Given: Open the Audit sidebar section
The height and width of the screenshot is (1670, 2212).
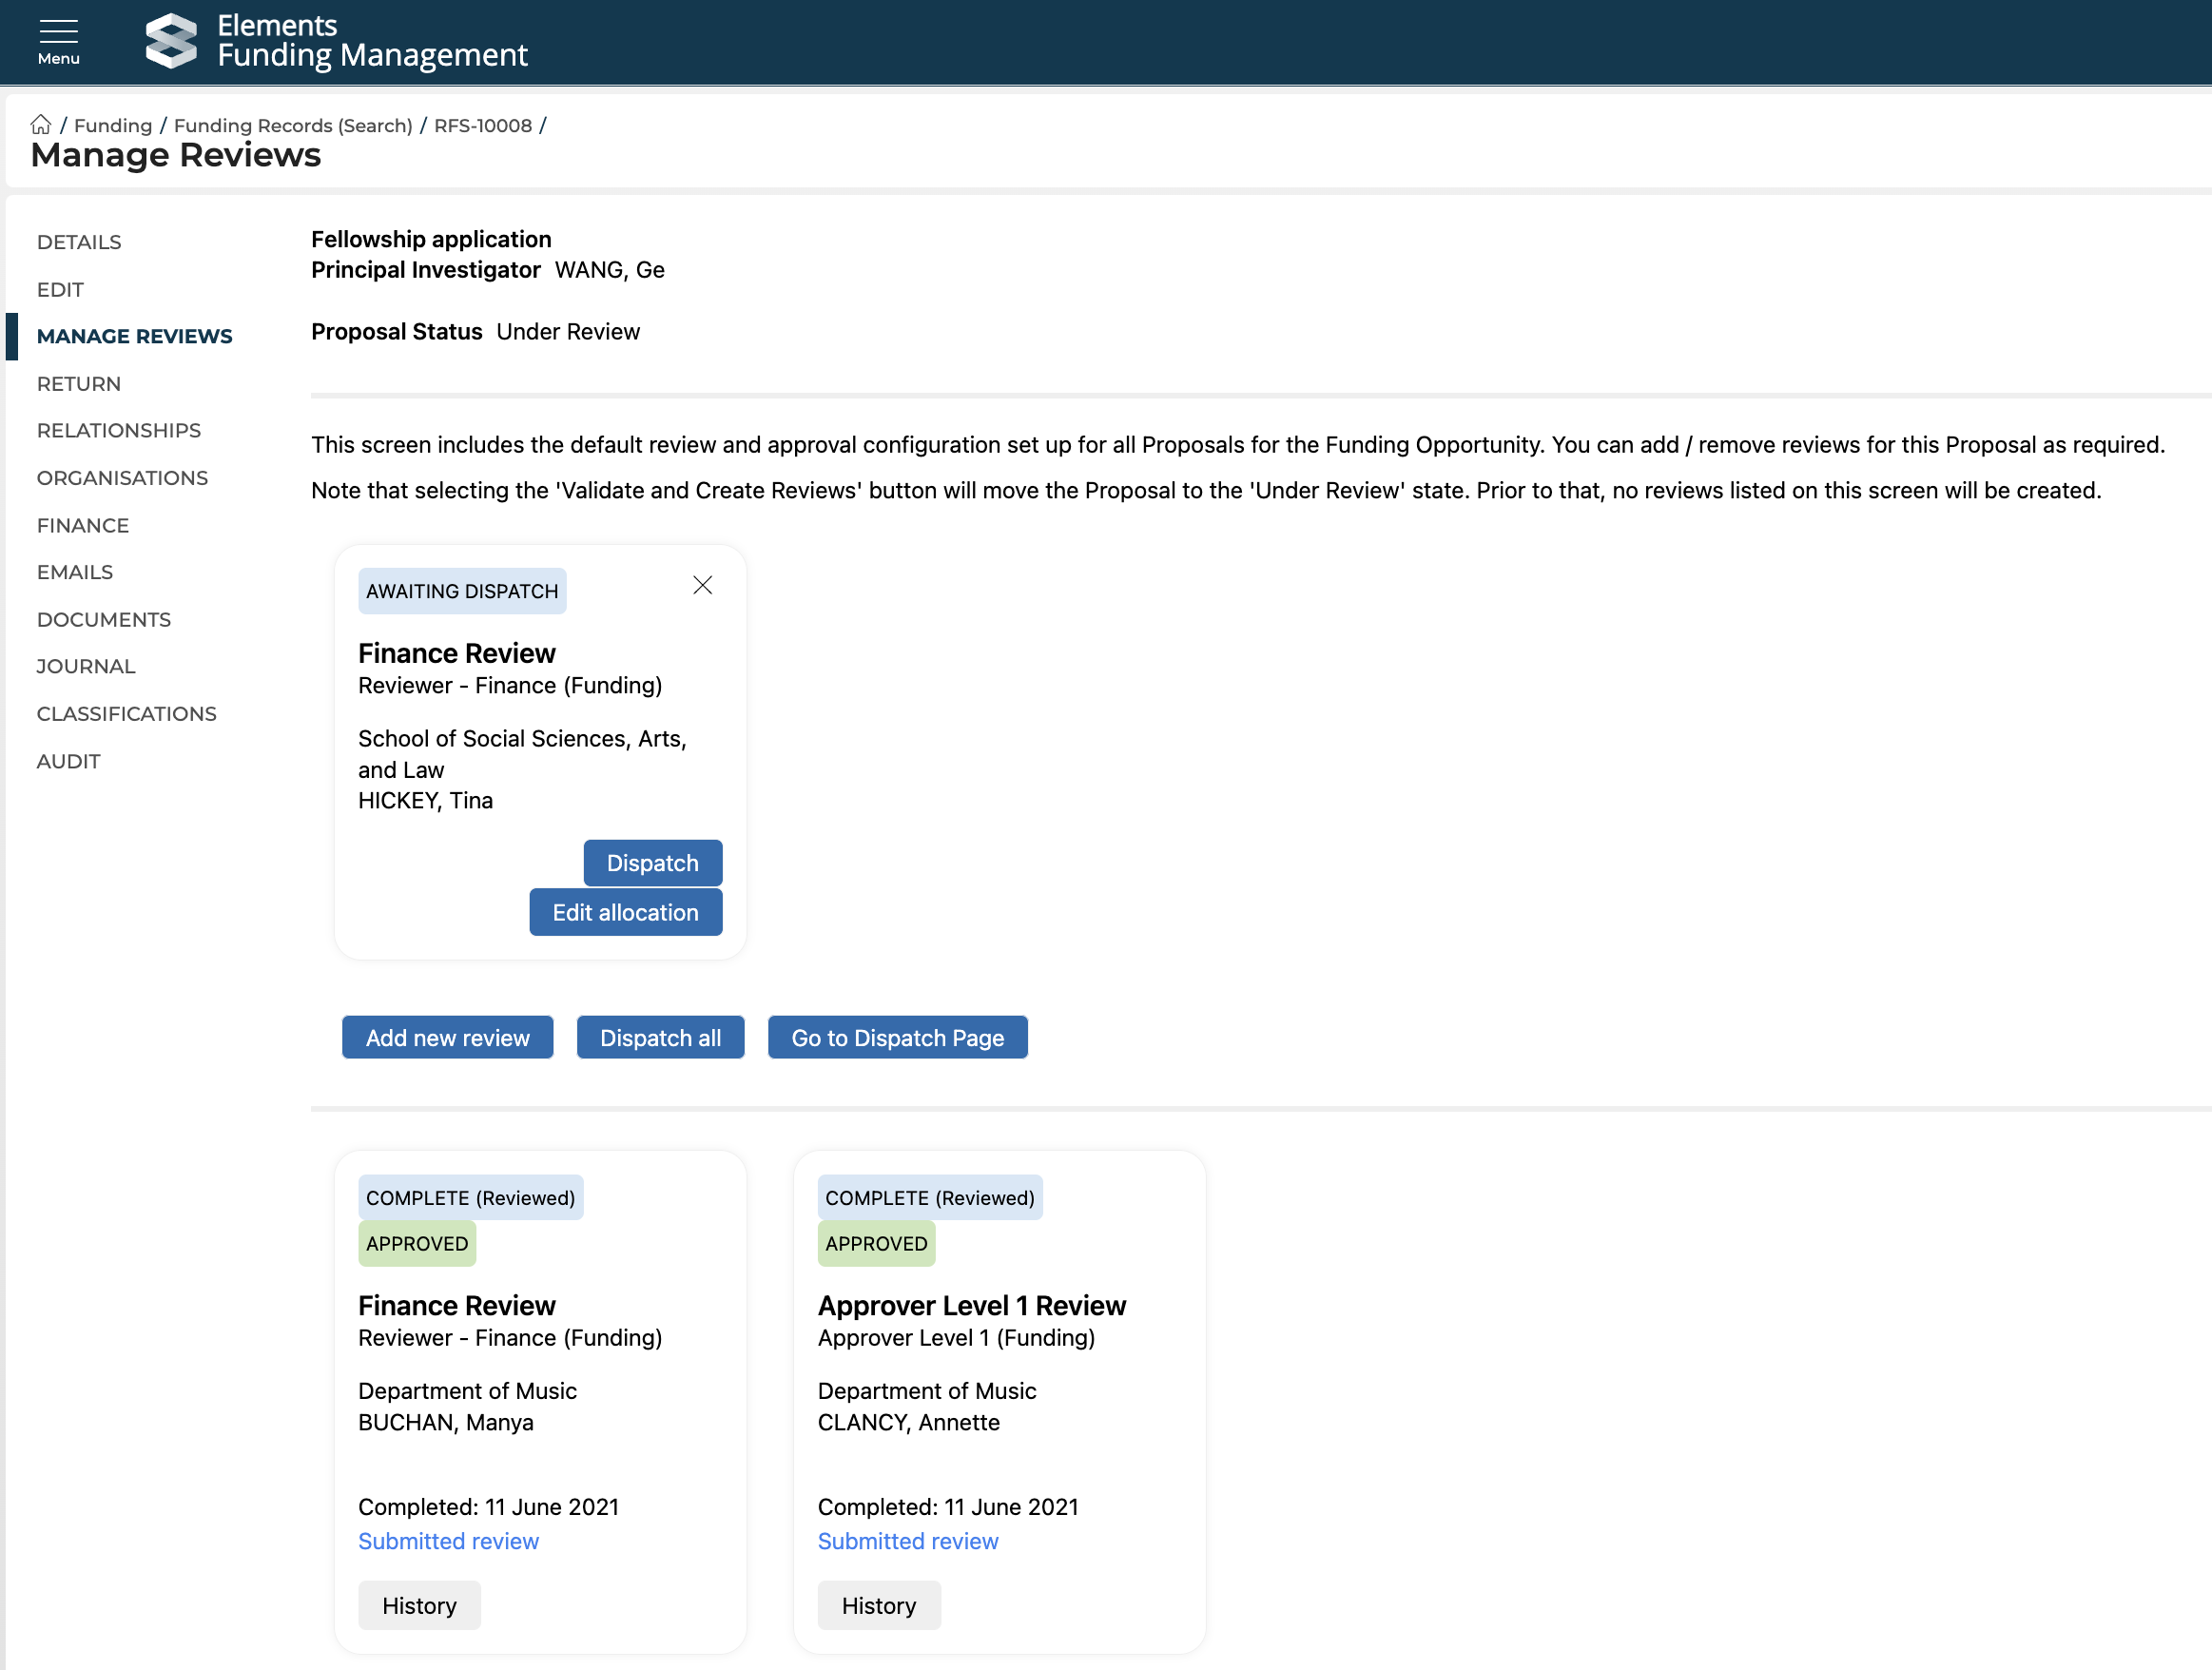Looking at the screenshot, I should pos(68,761).
